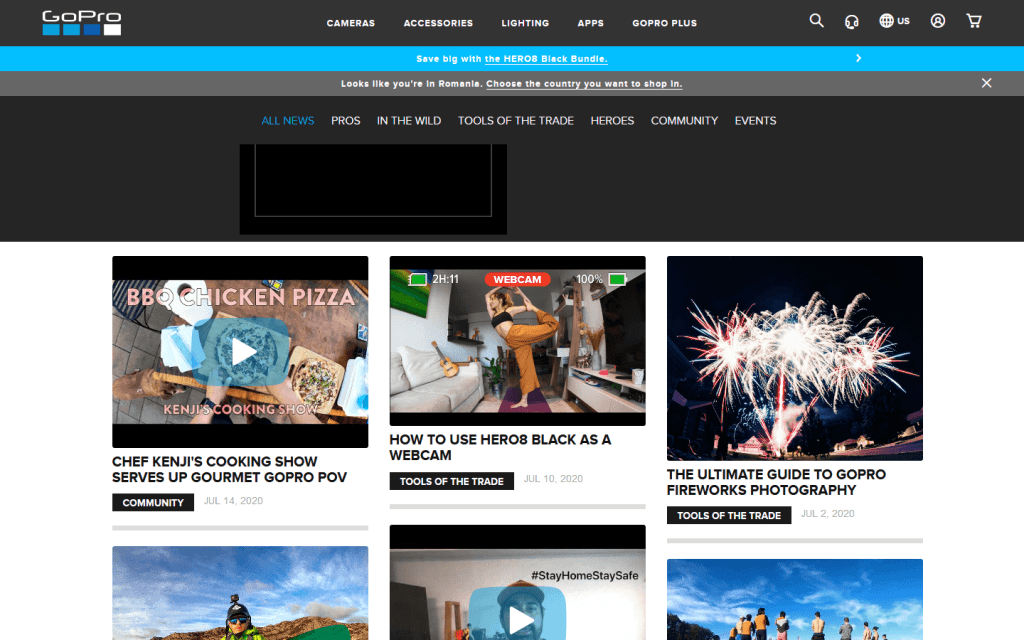
Task: Open the Accessories menu
Action: point(438,23)
